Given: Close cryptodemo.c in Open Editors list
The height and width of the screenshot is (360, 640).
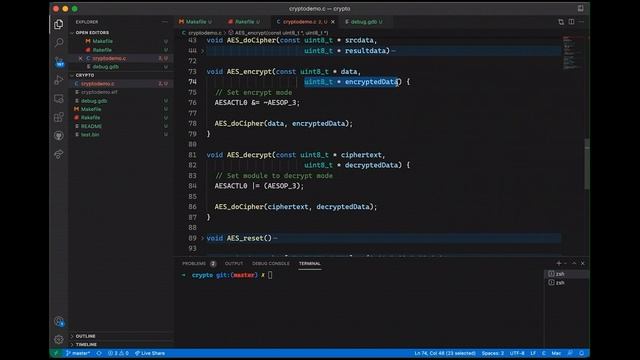Looking at the screenshot, I should pyautogui.click(x=80, y=58).
